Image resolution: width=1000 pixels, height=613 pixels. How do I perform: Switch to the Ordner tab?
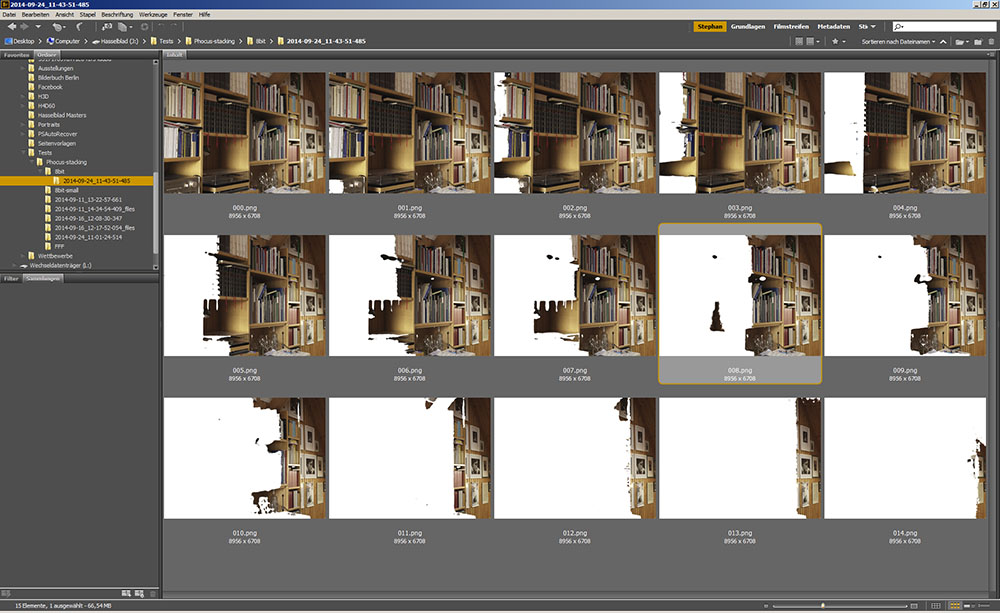click(x=46, y=55)
